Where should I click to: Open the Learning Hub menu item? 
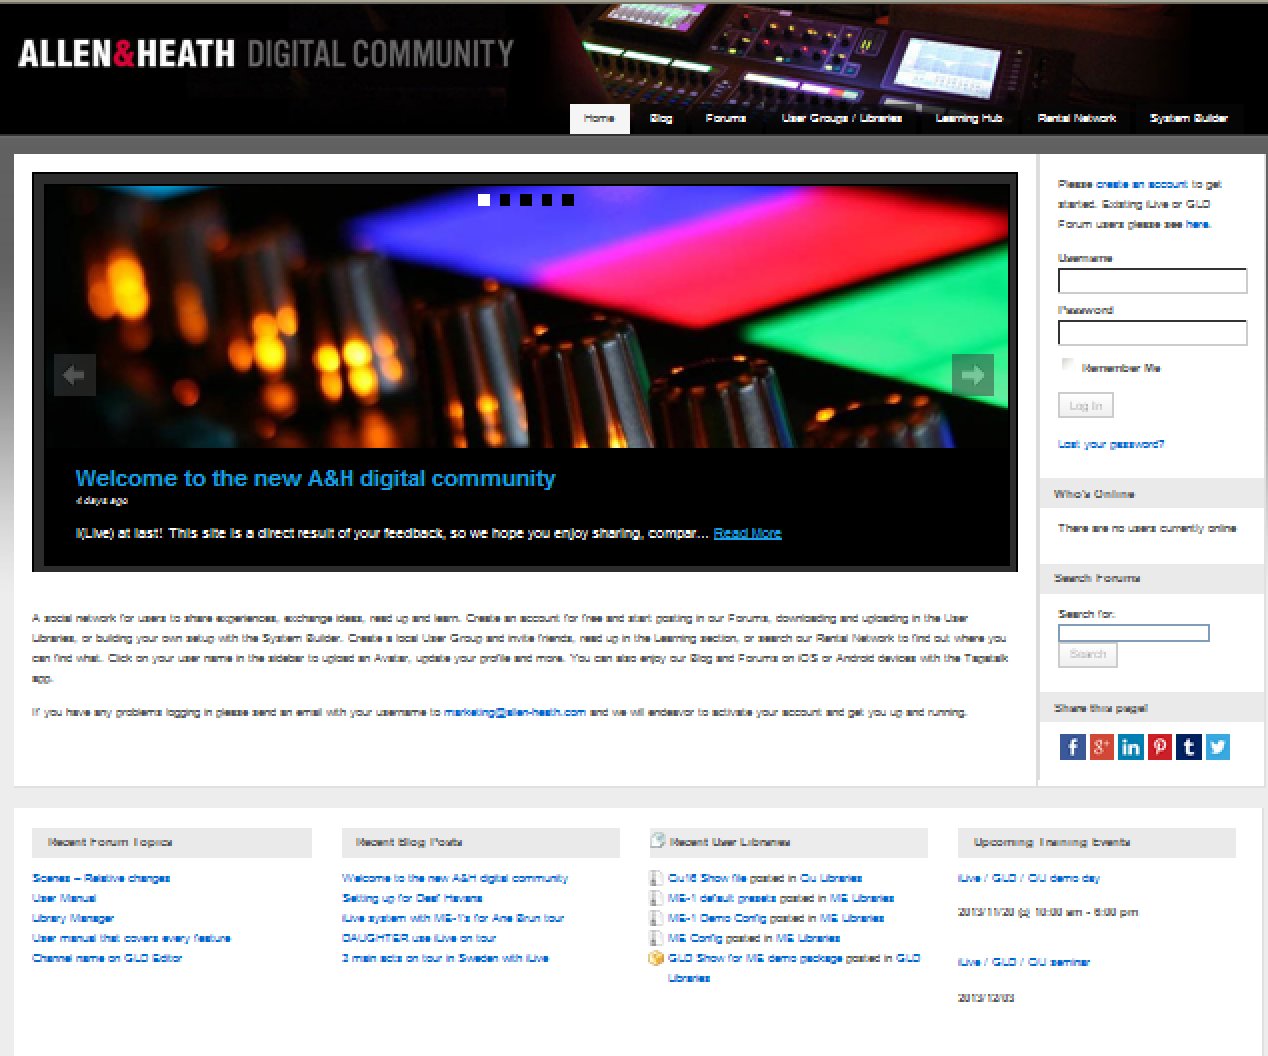969,118
